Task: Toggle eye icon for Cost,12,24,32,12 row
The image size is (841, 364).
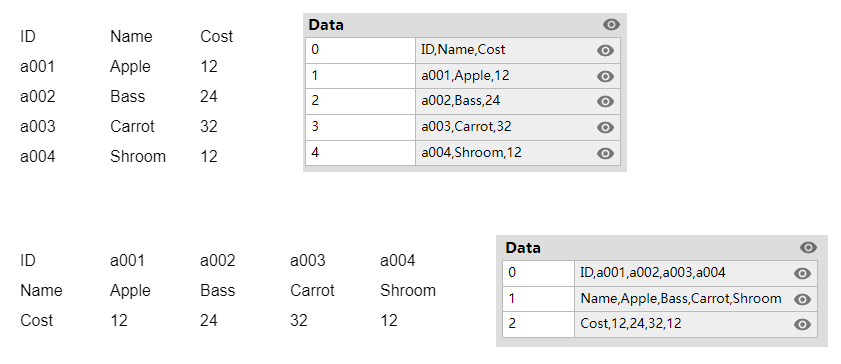Action: pos(802,324)
